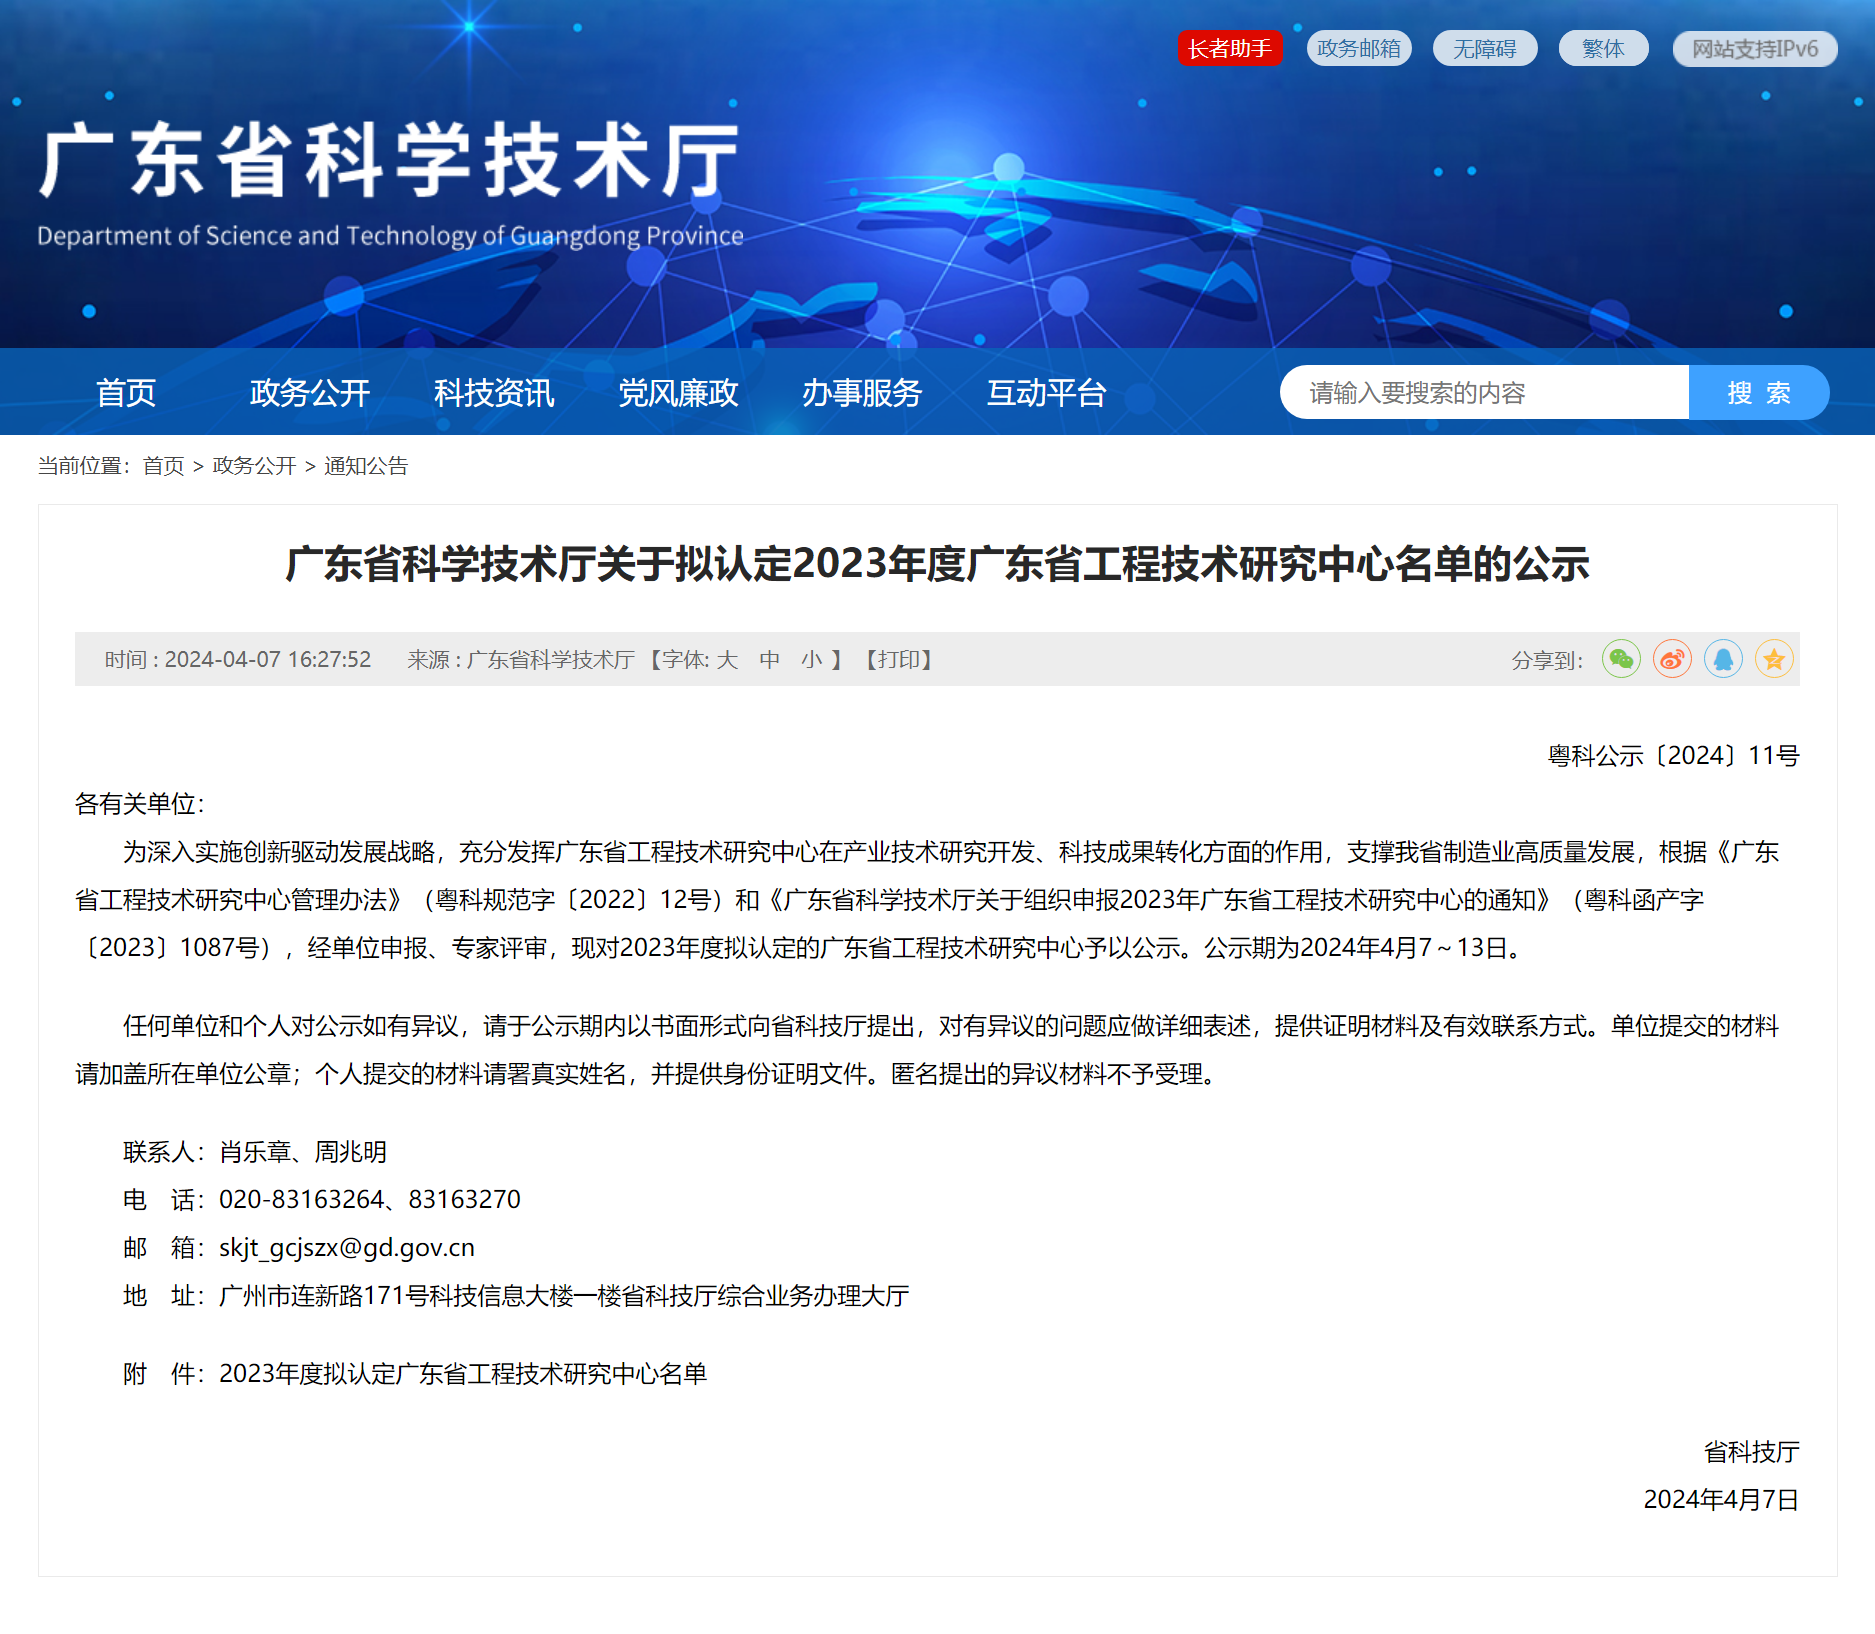Viewport: 1875px width, 1634px height.
Task: Share to QZone star icon
Action: click(1774, 659)
